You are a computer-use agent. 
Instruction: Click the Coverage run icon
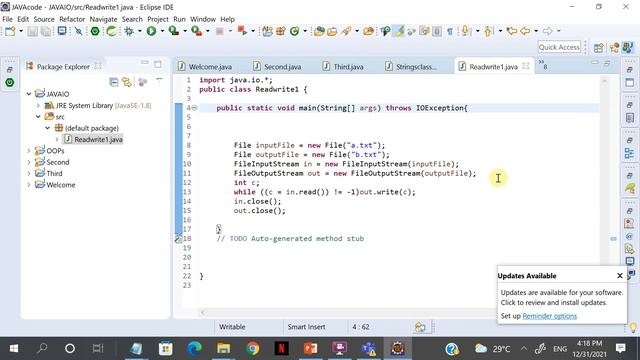[174, 31]
